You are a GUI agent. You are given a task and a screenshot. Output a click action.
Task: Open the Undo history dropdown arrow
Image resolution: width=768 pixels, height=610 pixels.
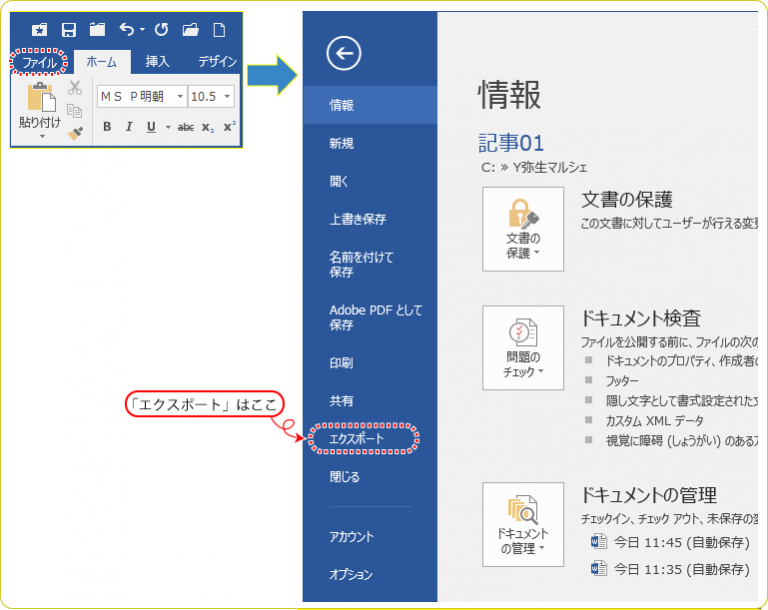point(142,30)
